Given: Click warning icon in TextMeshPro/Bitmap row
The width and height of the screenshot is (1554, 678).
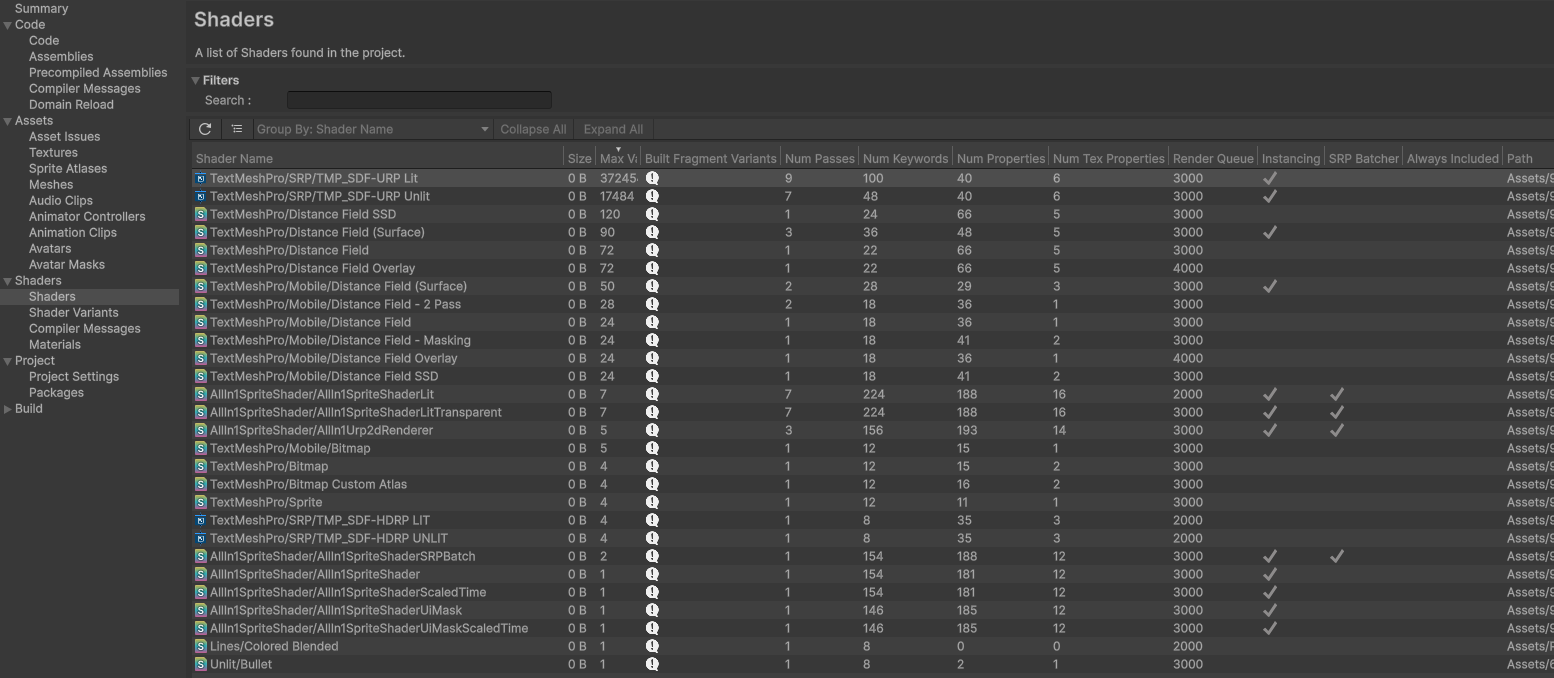Looking at the screenshot, I should point(652,466).
